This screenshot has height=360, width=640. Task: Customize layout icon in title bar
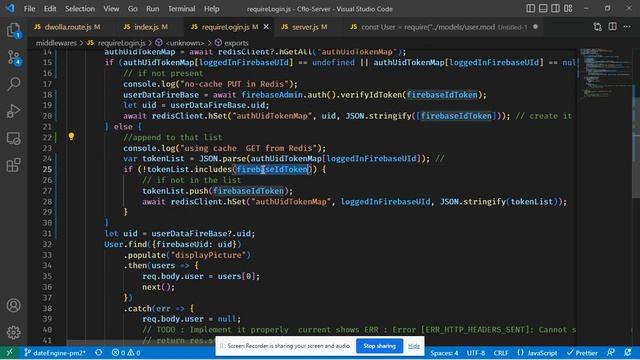click(568, 8)
